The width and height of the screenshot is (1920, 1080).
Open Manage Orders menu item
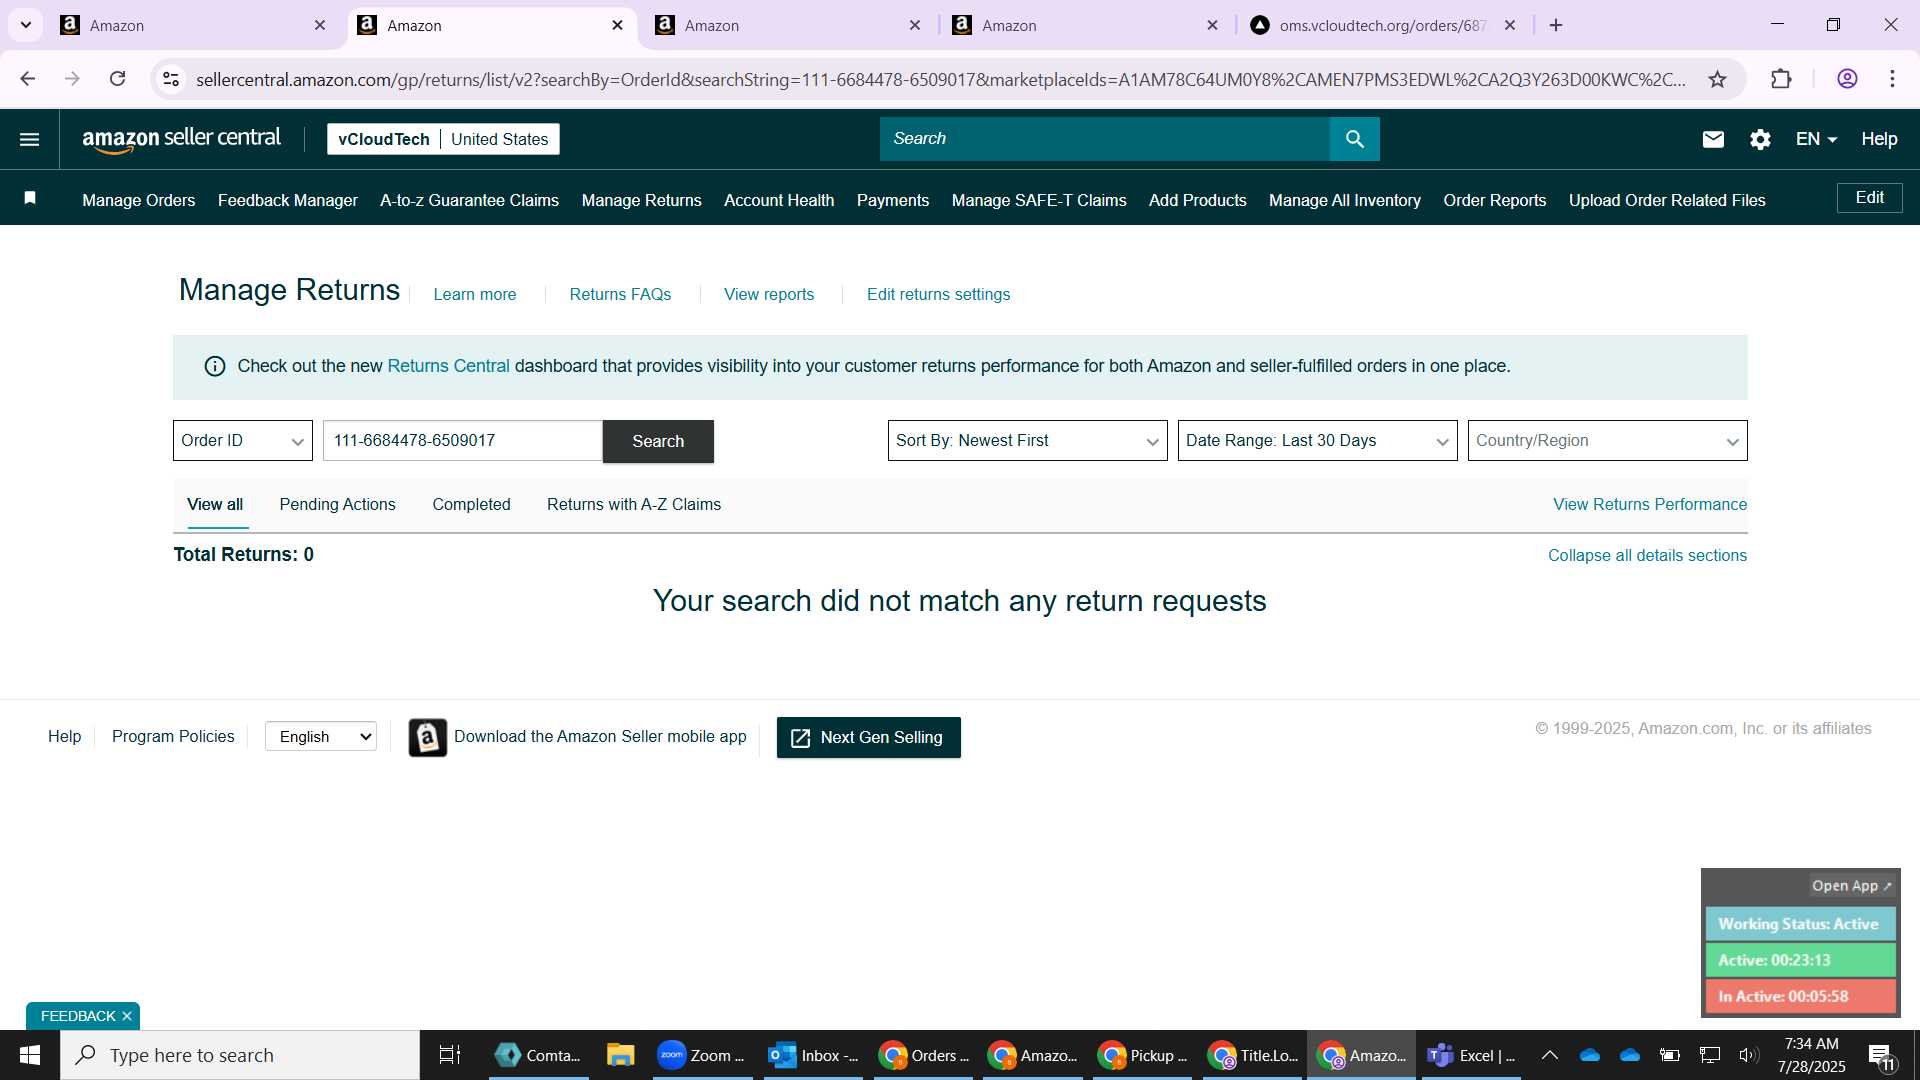pos(139,200)
